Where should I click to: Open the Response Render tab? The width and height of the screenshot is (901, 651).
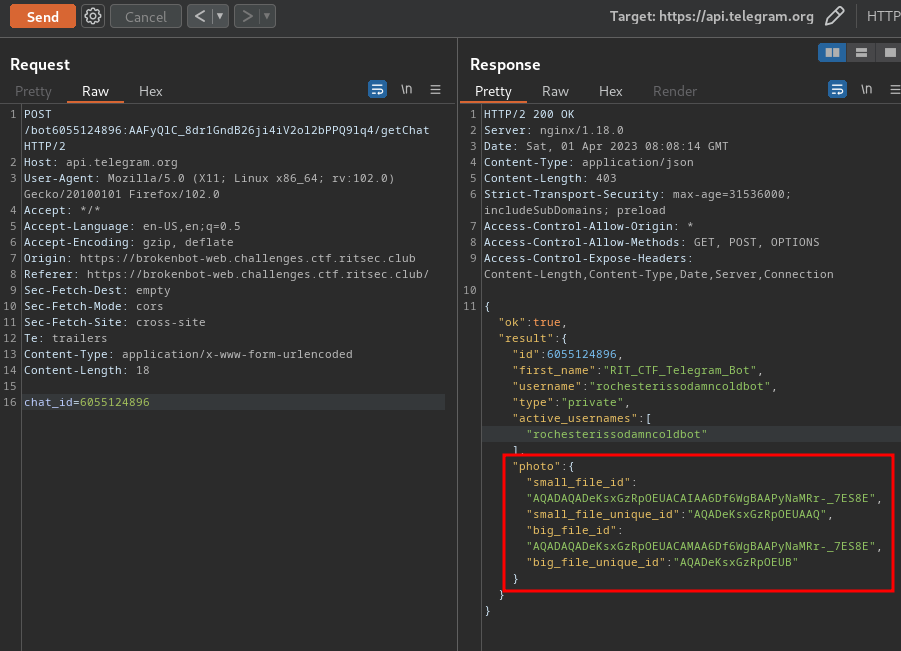(675, 91)
